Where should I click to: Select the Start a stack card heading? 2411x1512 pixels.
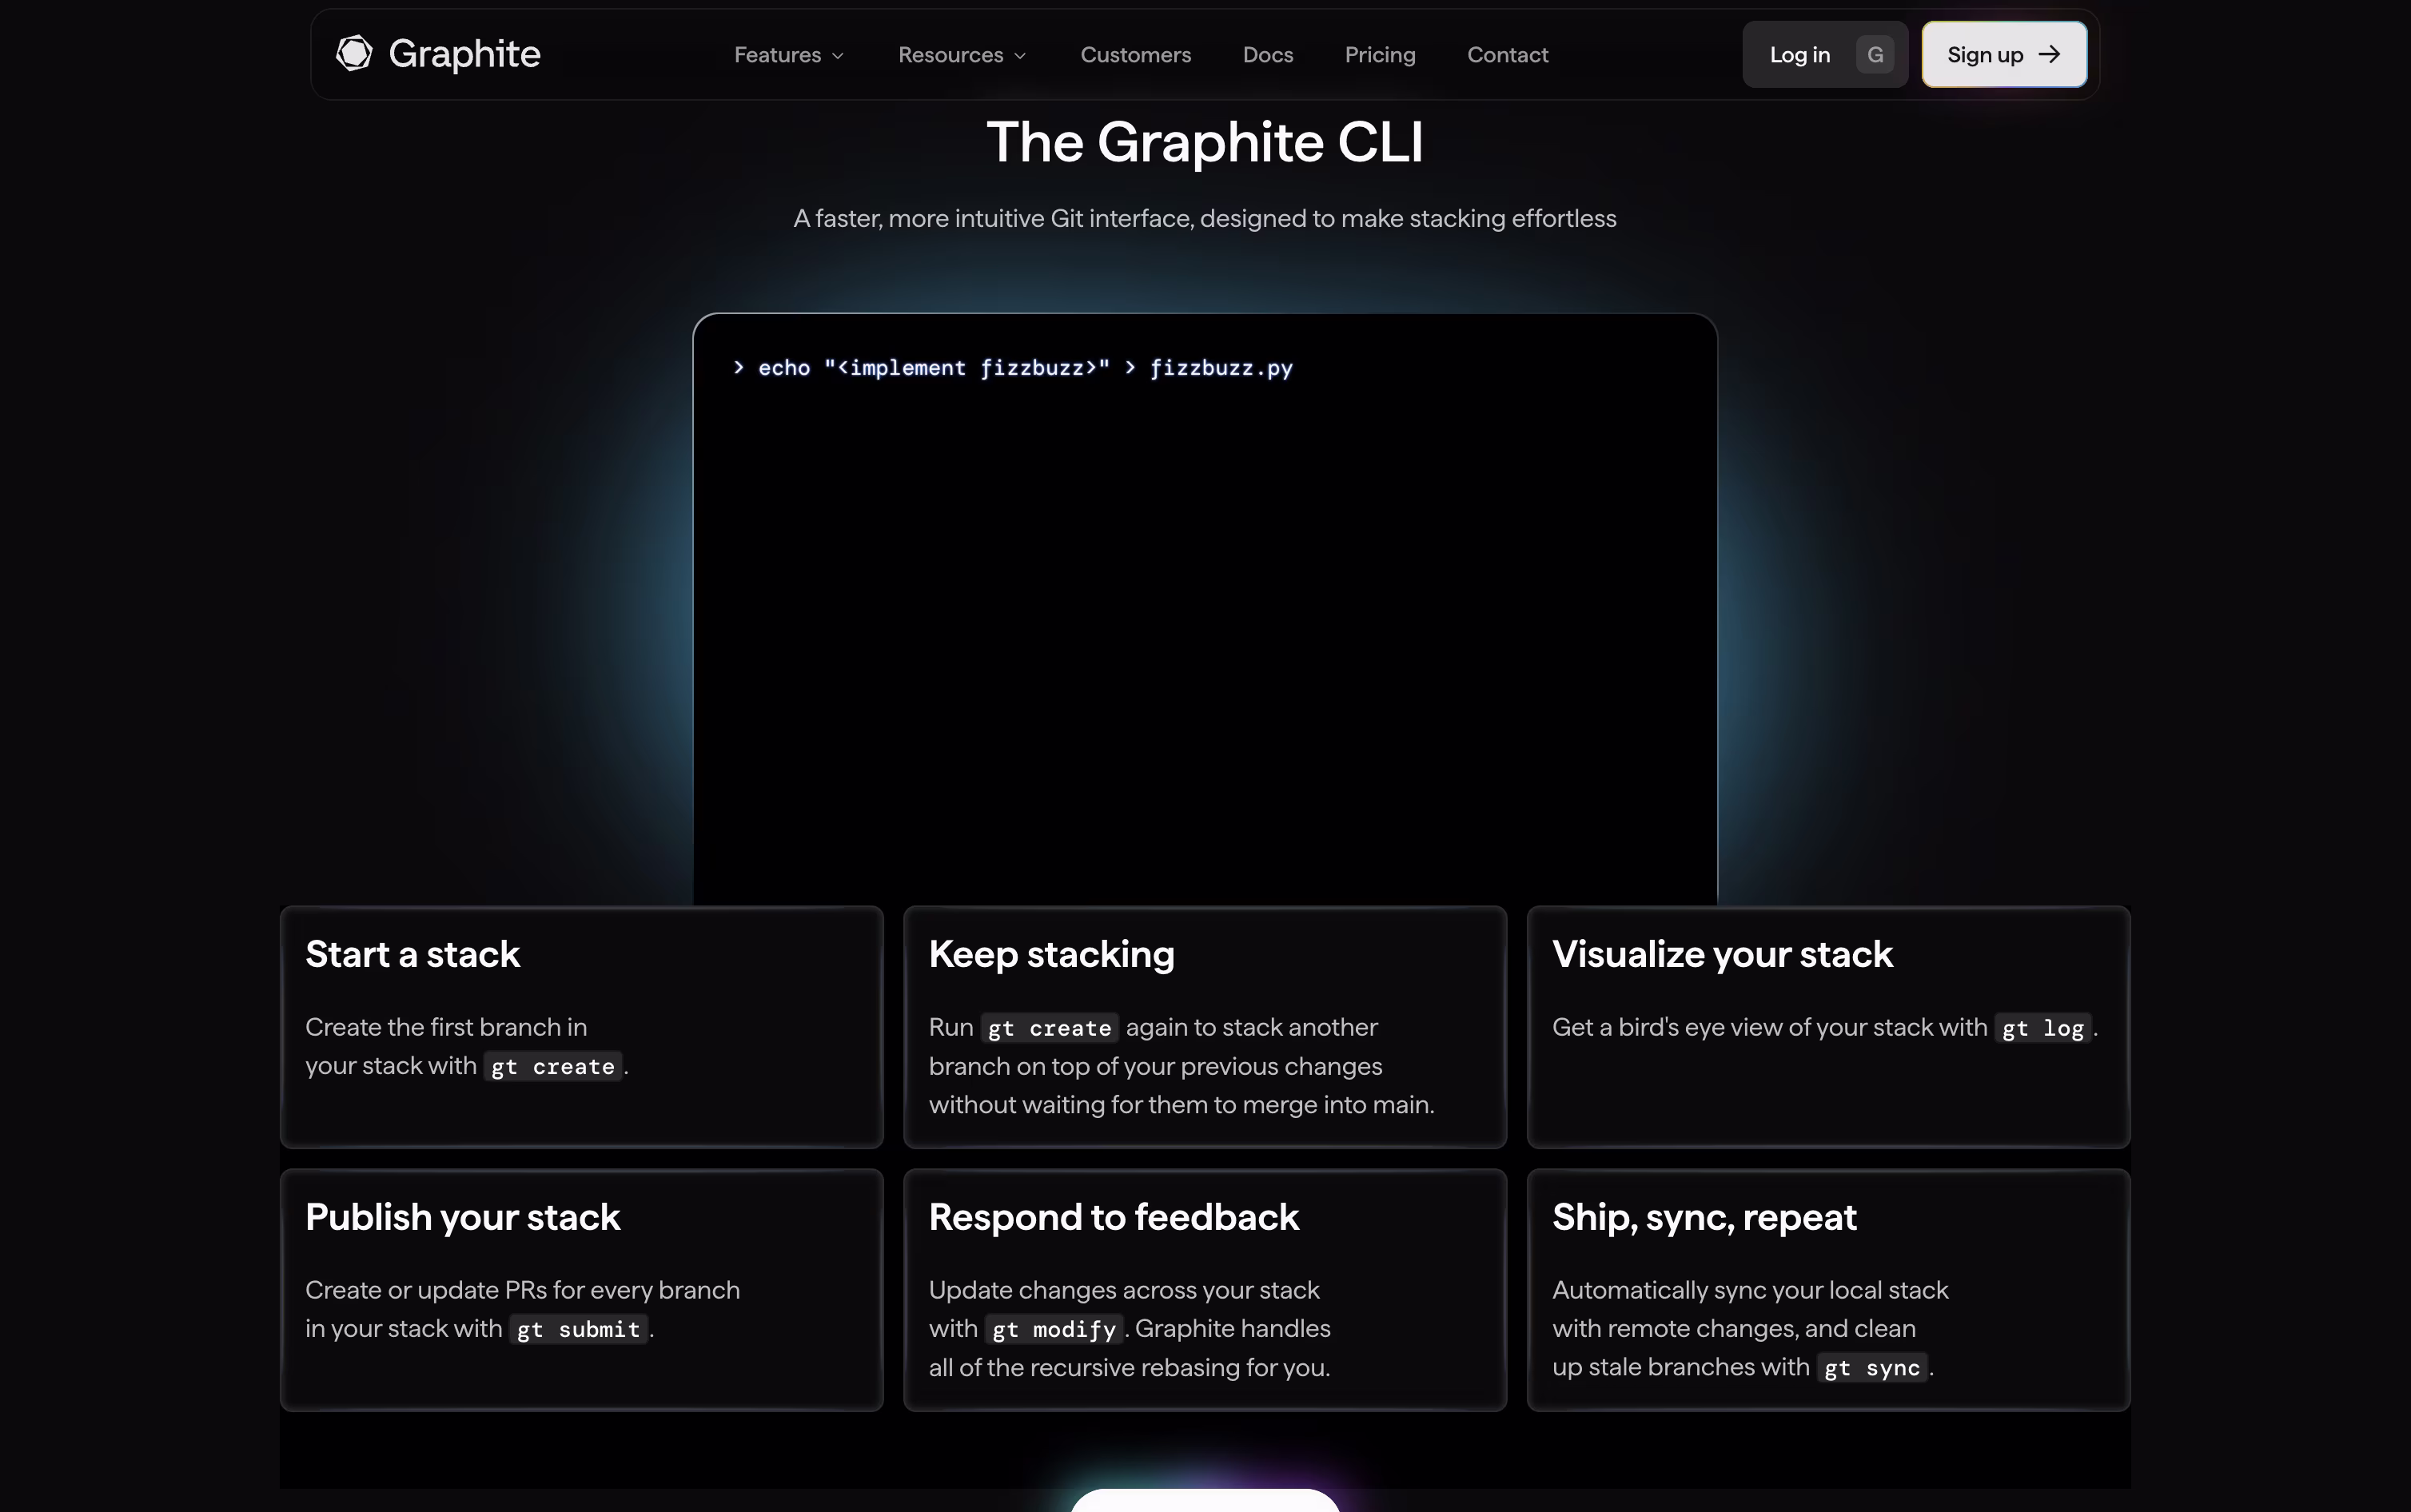(413, 954)
